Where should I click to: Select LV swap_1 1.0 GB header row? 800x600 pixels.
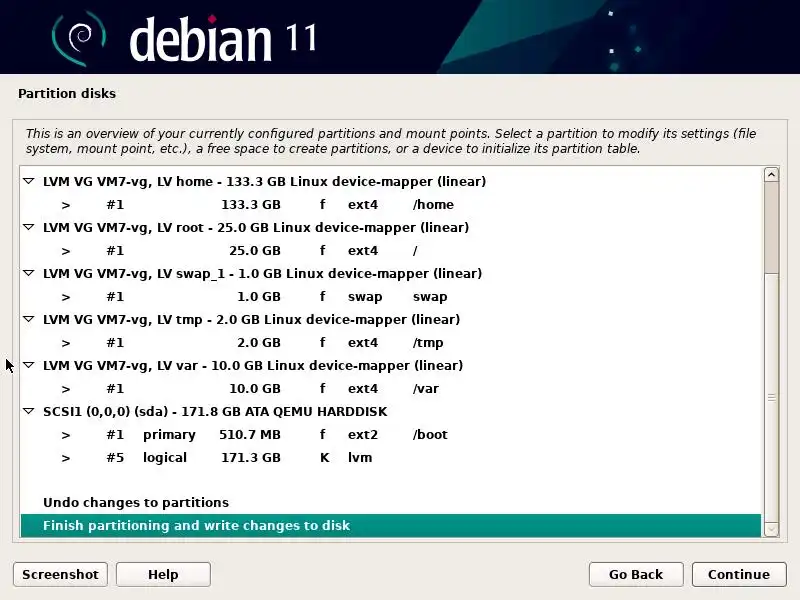(x=391, y=273)
